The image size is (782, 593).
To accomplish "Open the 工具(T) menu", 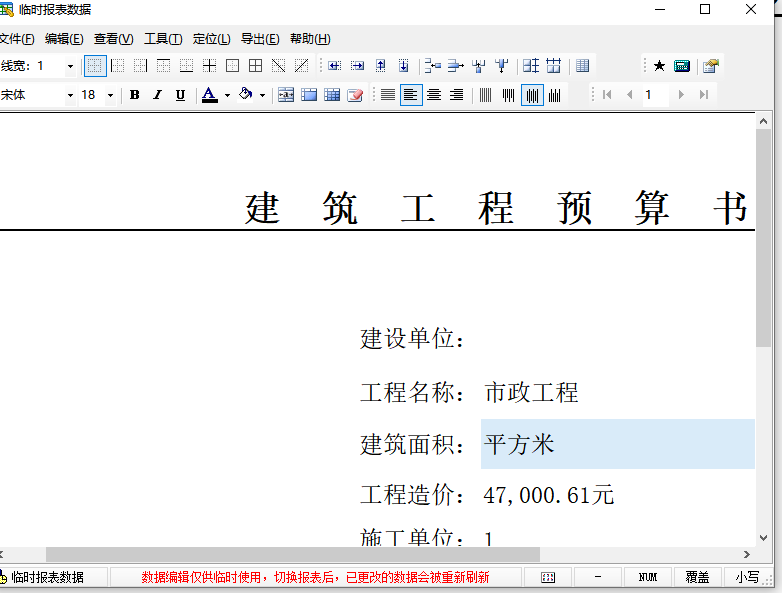I will [x=163, y=39].
